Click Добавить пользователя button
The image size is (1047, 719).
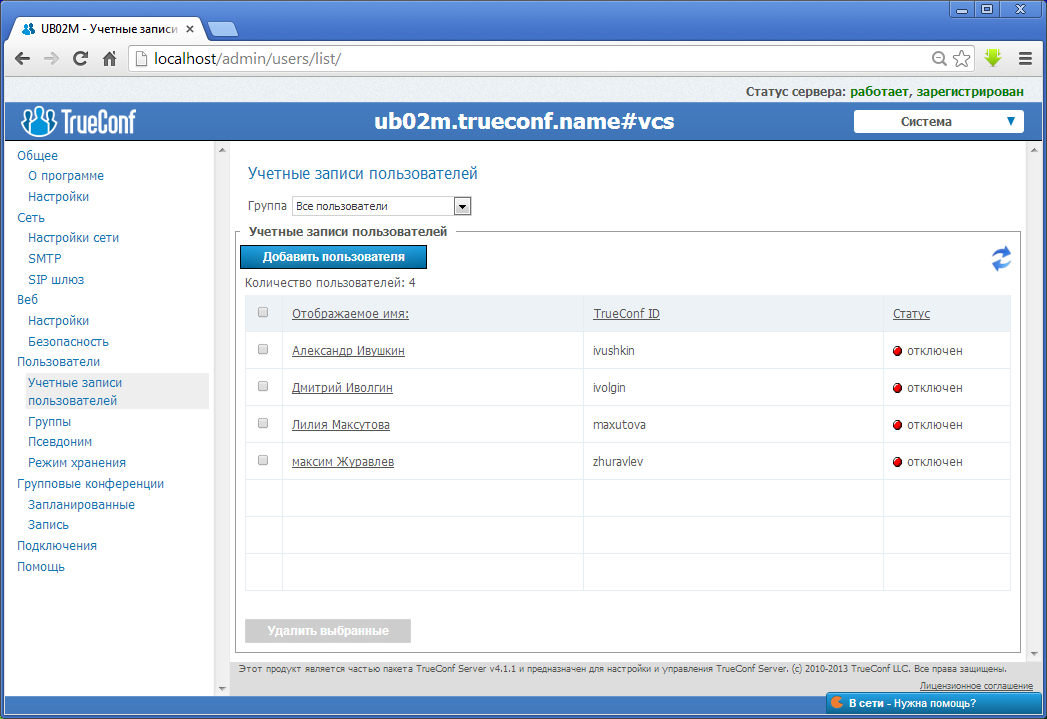point(333,257)
